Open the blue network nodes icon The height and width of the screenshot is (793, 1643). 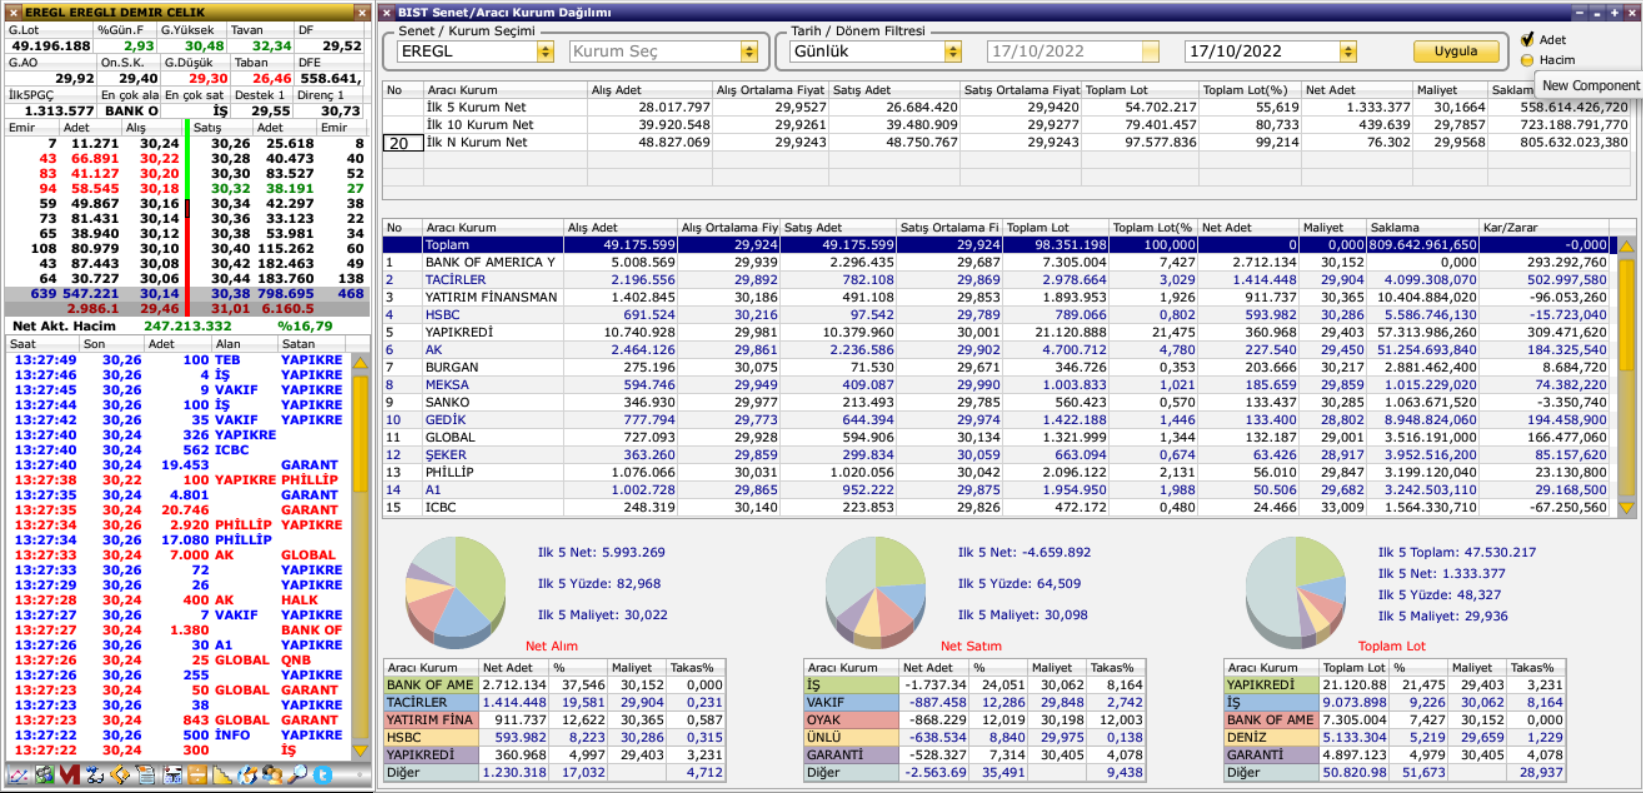tap(95, 775)
